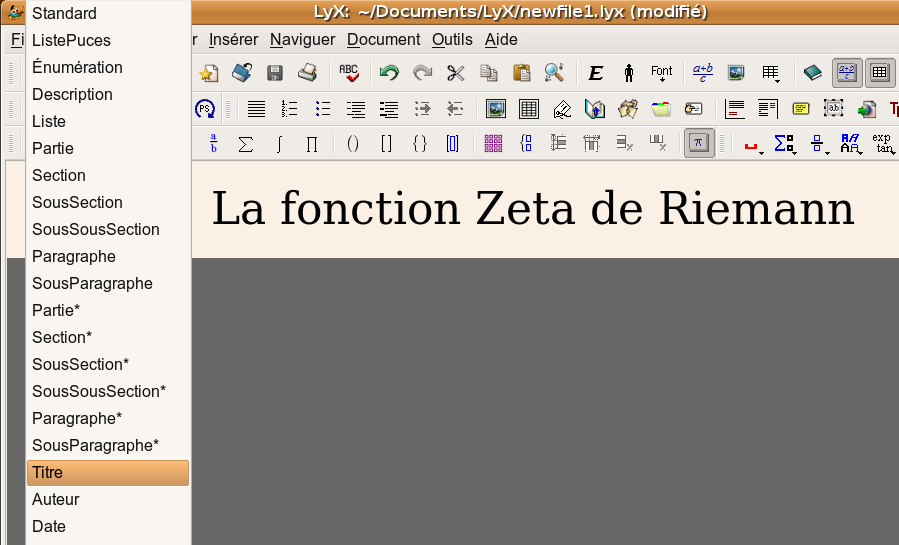The width and height of the screenshot is (899, 545).
Task: Insert an integral symbol
Action: tap(279, 144)
